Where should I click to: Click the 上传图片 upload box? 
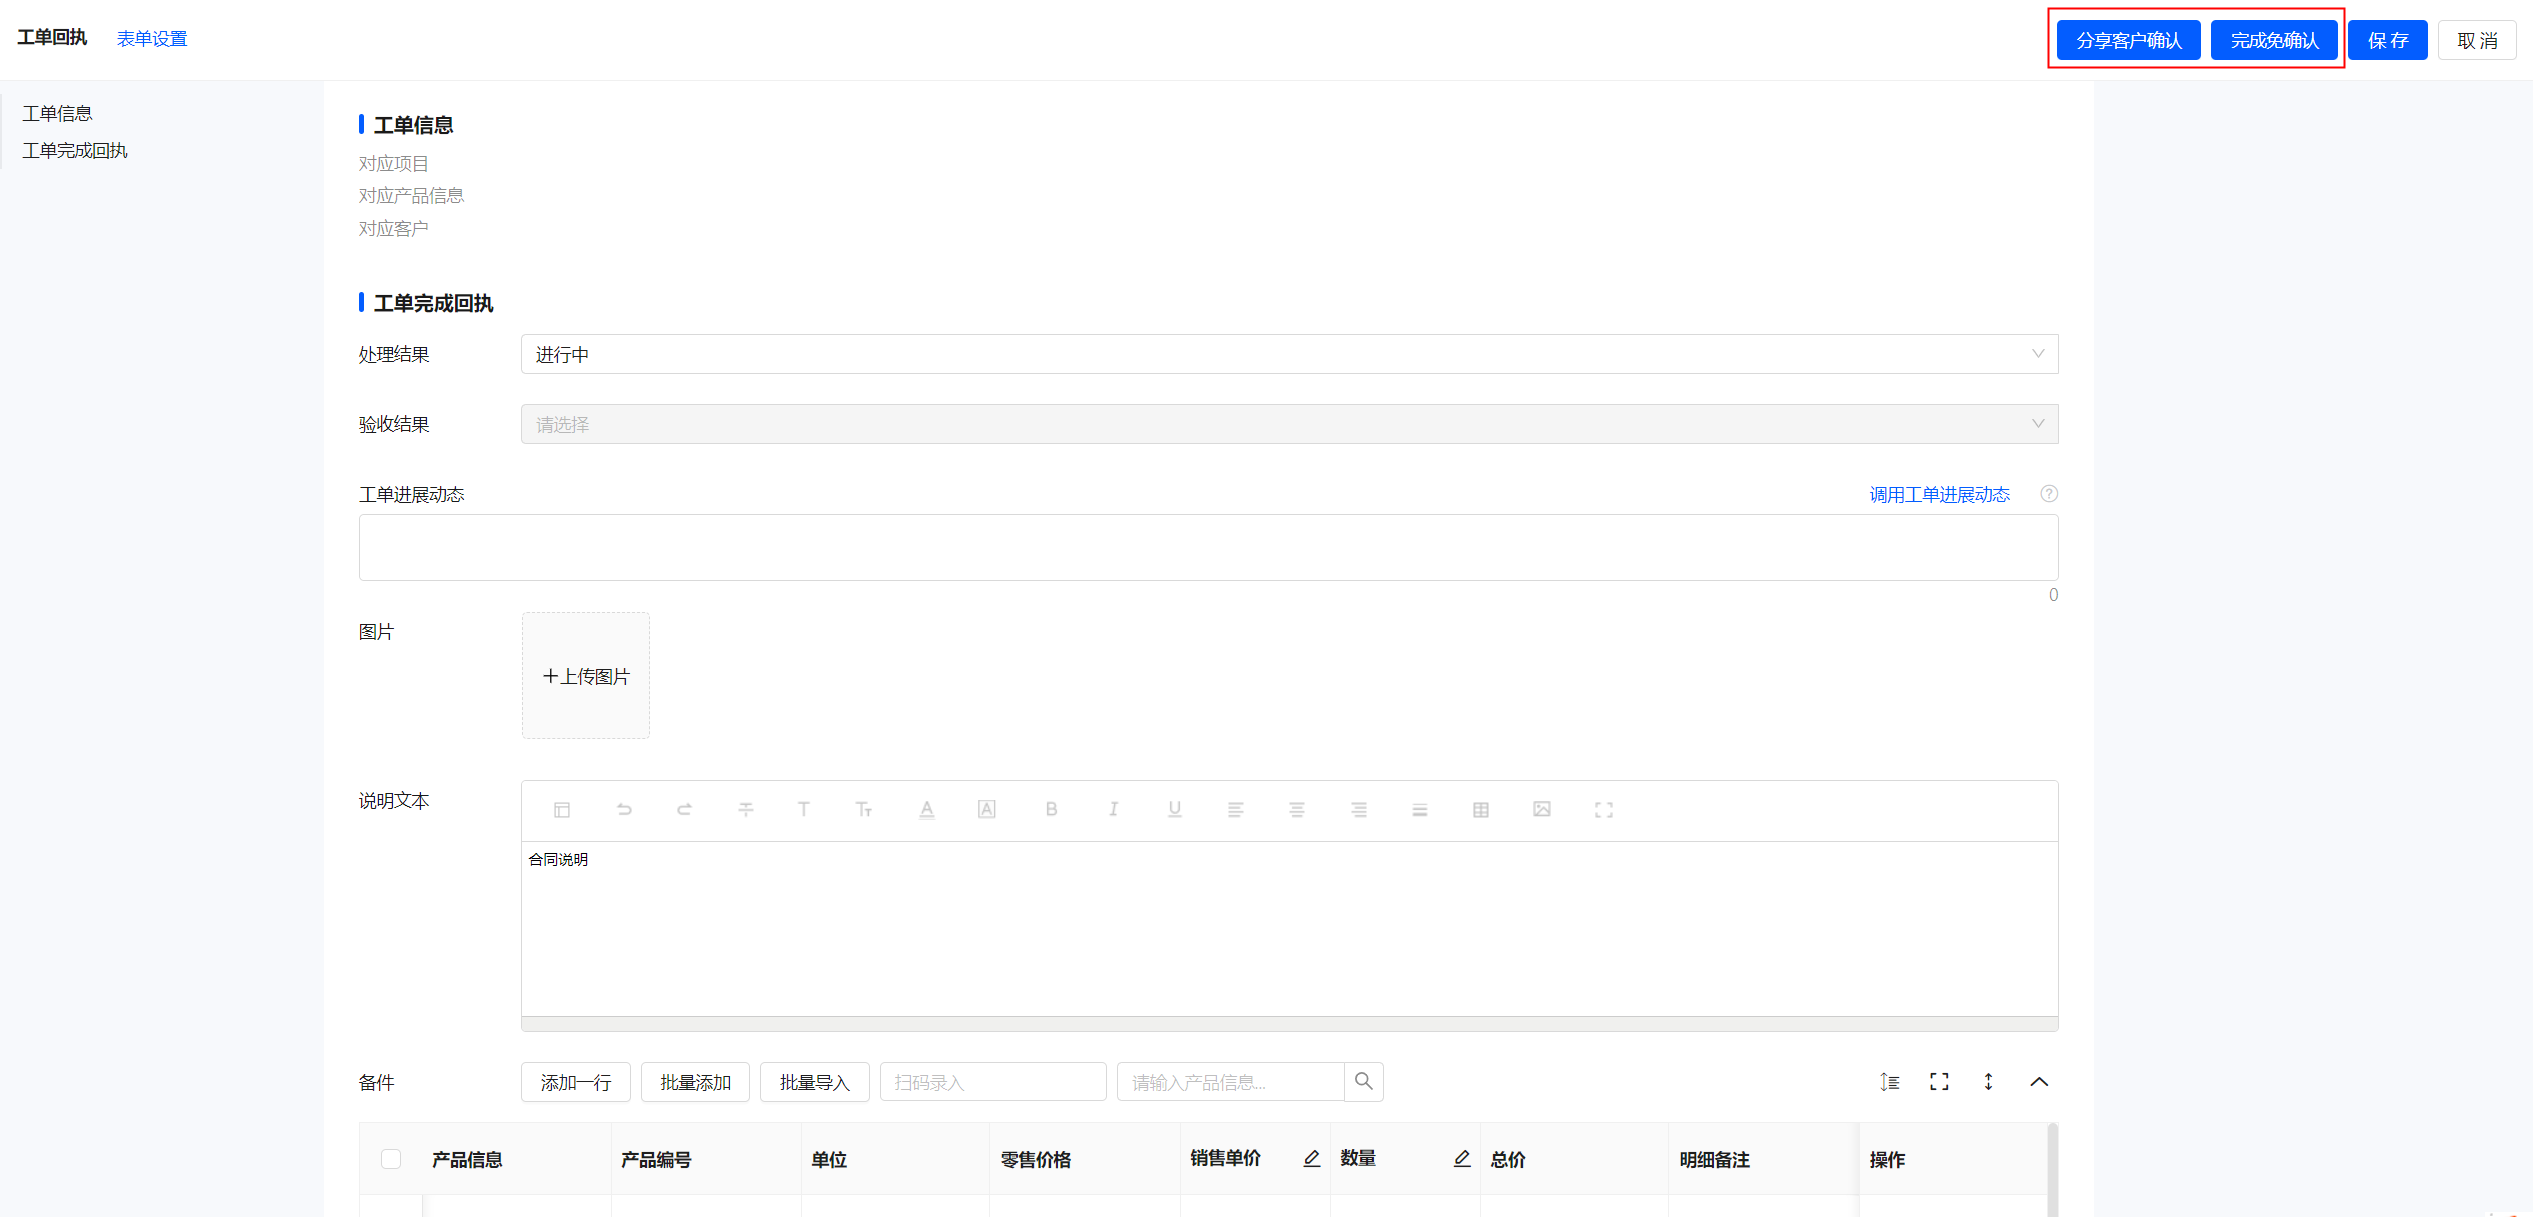[x=586, y=676]
